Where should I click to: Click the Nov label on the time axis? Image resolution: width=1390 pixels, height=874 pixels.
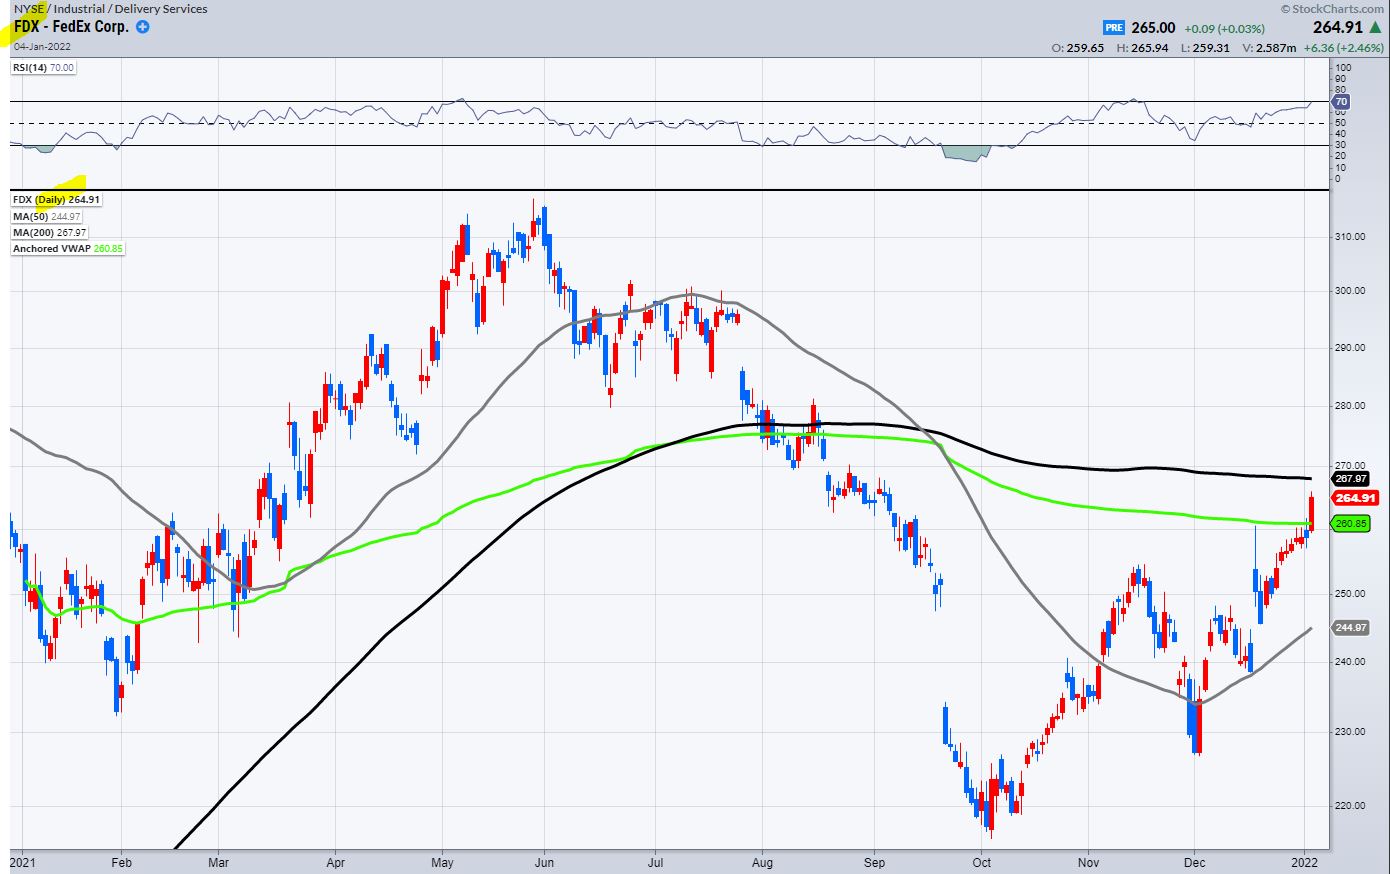(1089, 862)
